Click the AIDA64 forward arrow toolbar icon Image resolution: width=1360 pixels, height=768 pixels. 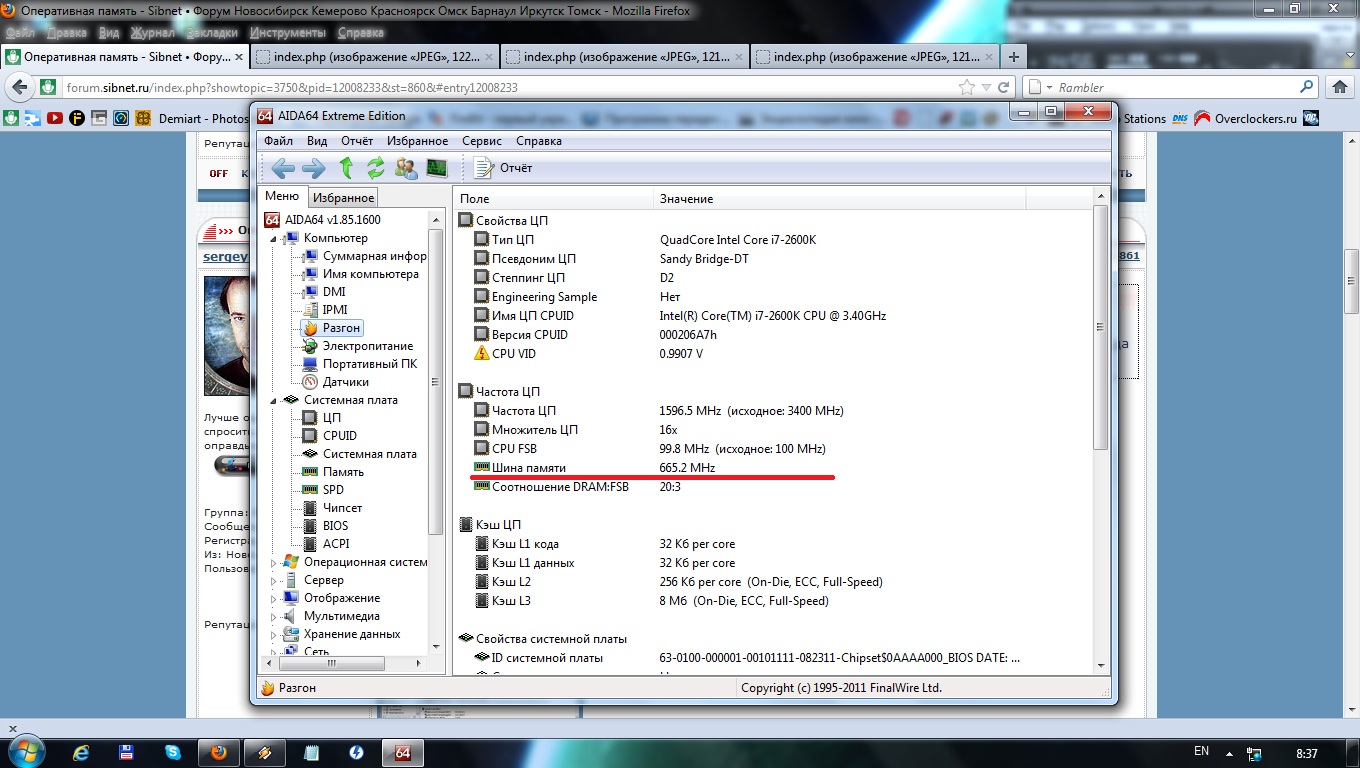point(314,168)
